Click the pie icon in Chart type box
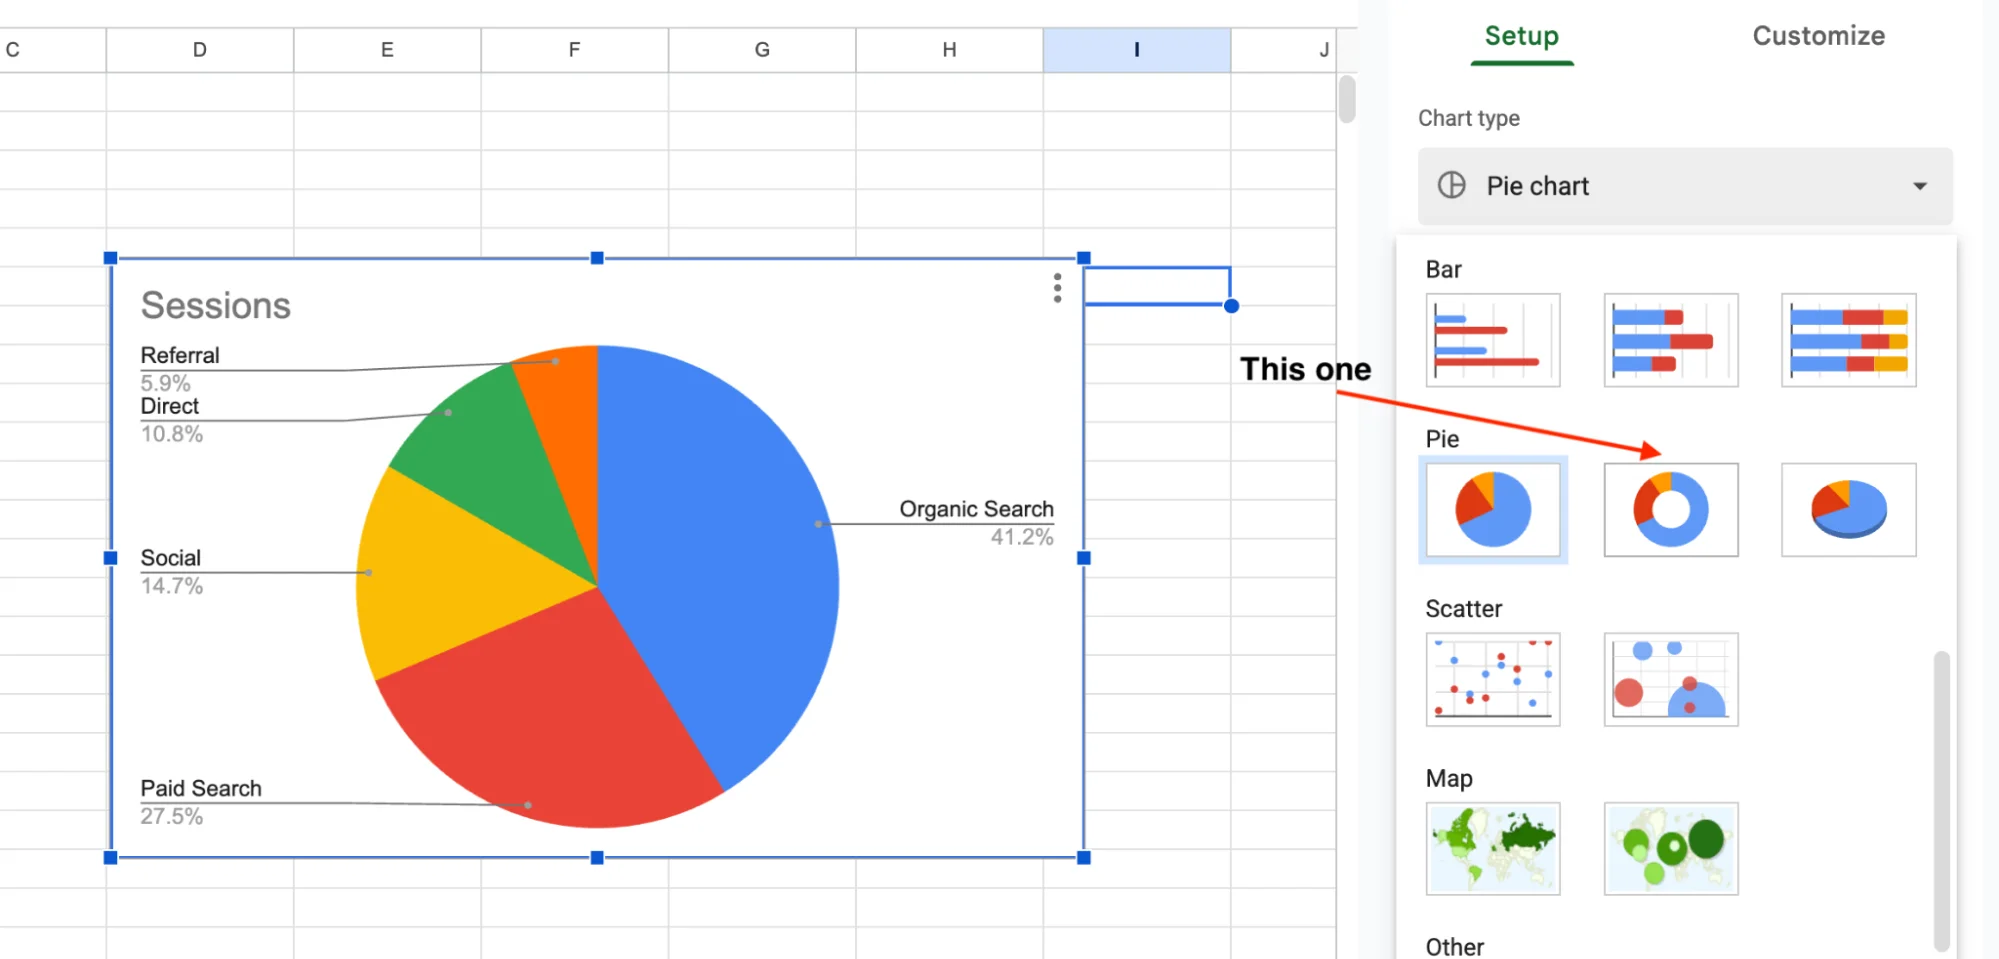This screenshot has height=959, width=1999. click(1451, 185)
